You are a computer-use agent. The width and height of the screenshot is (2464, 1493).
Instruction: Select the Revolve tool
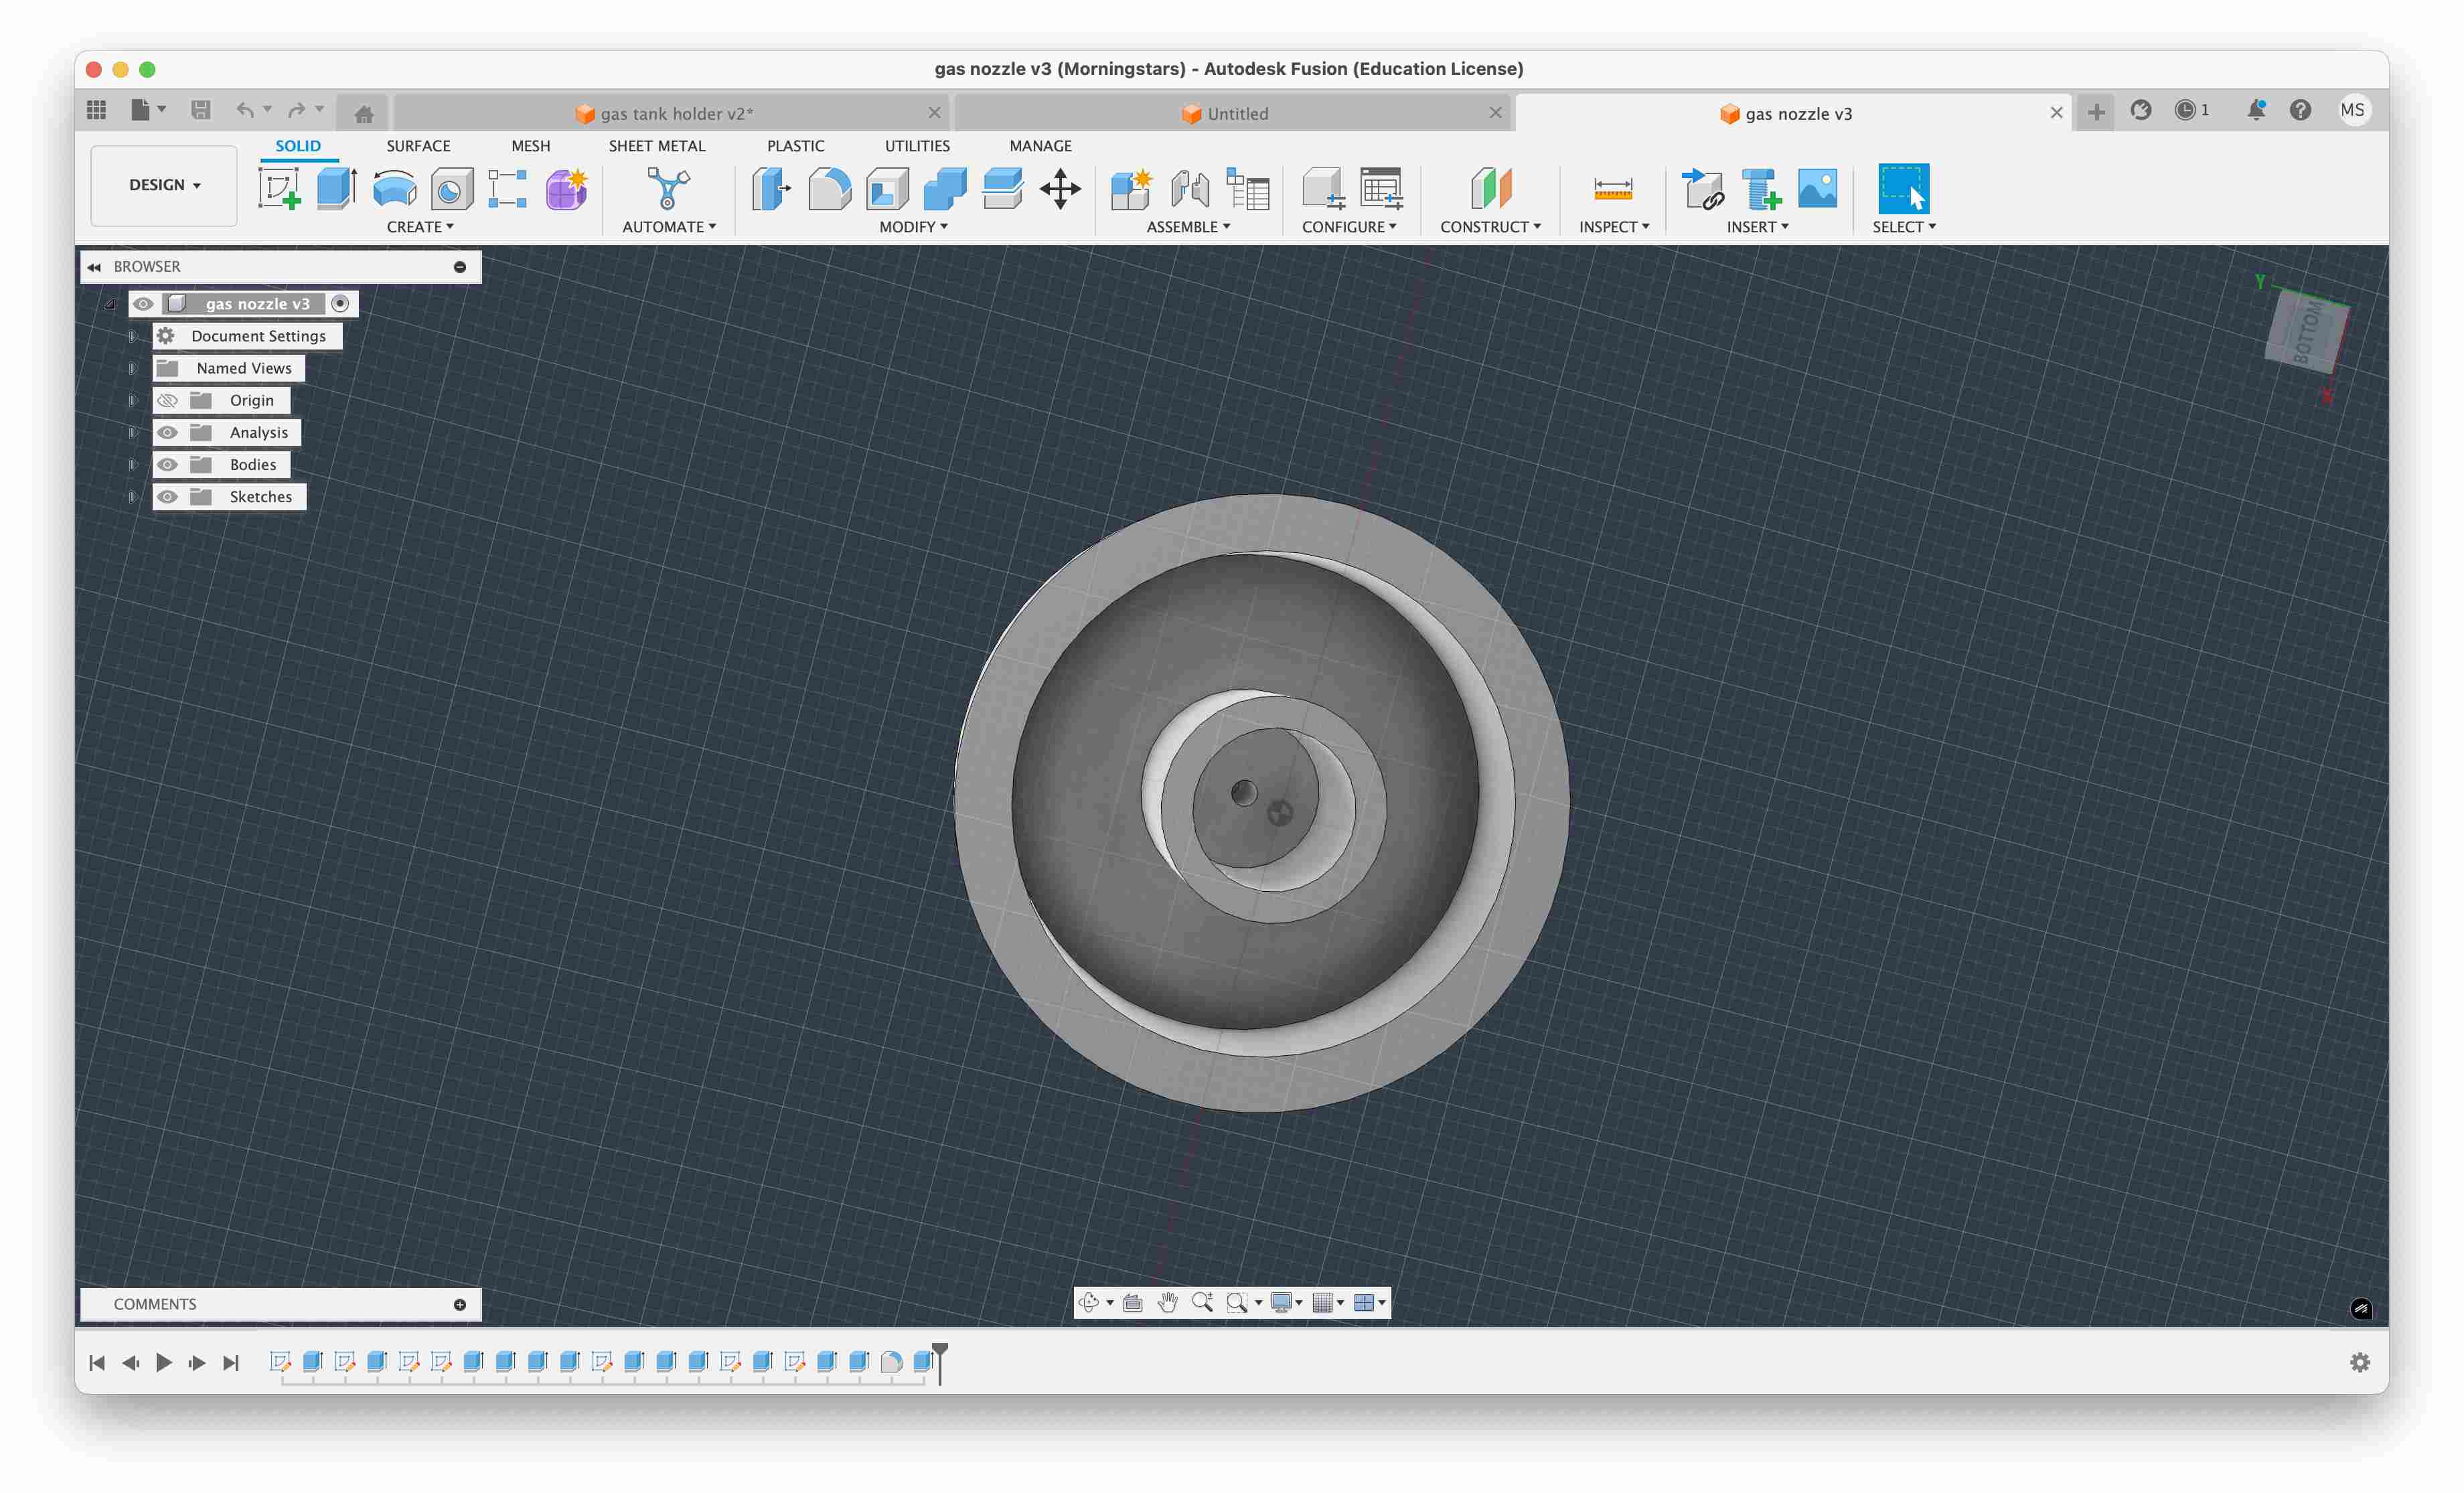(394, 188)
